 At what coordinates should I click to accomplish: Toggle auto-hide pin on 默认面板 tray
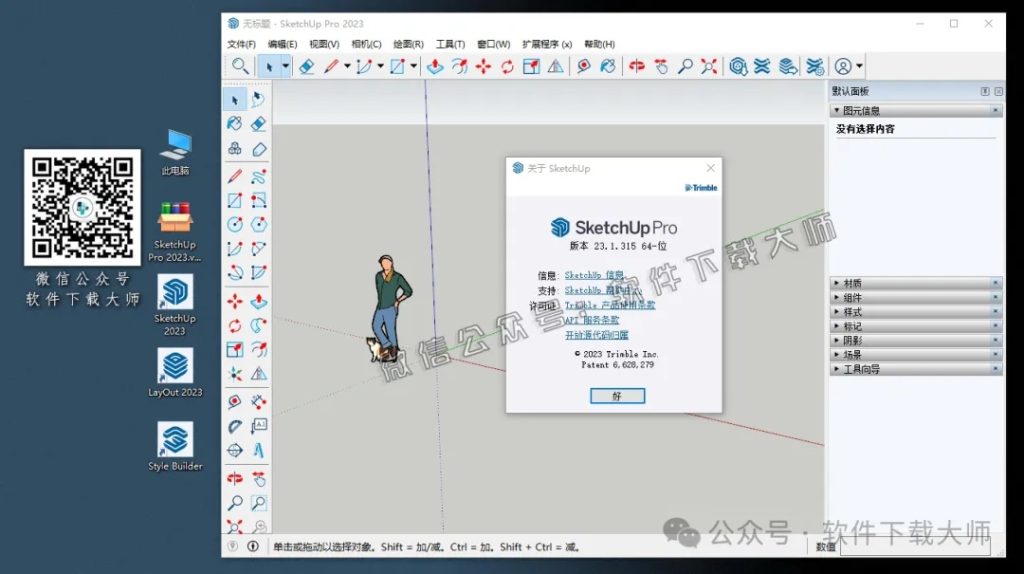[x=985, y=91]
